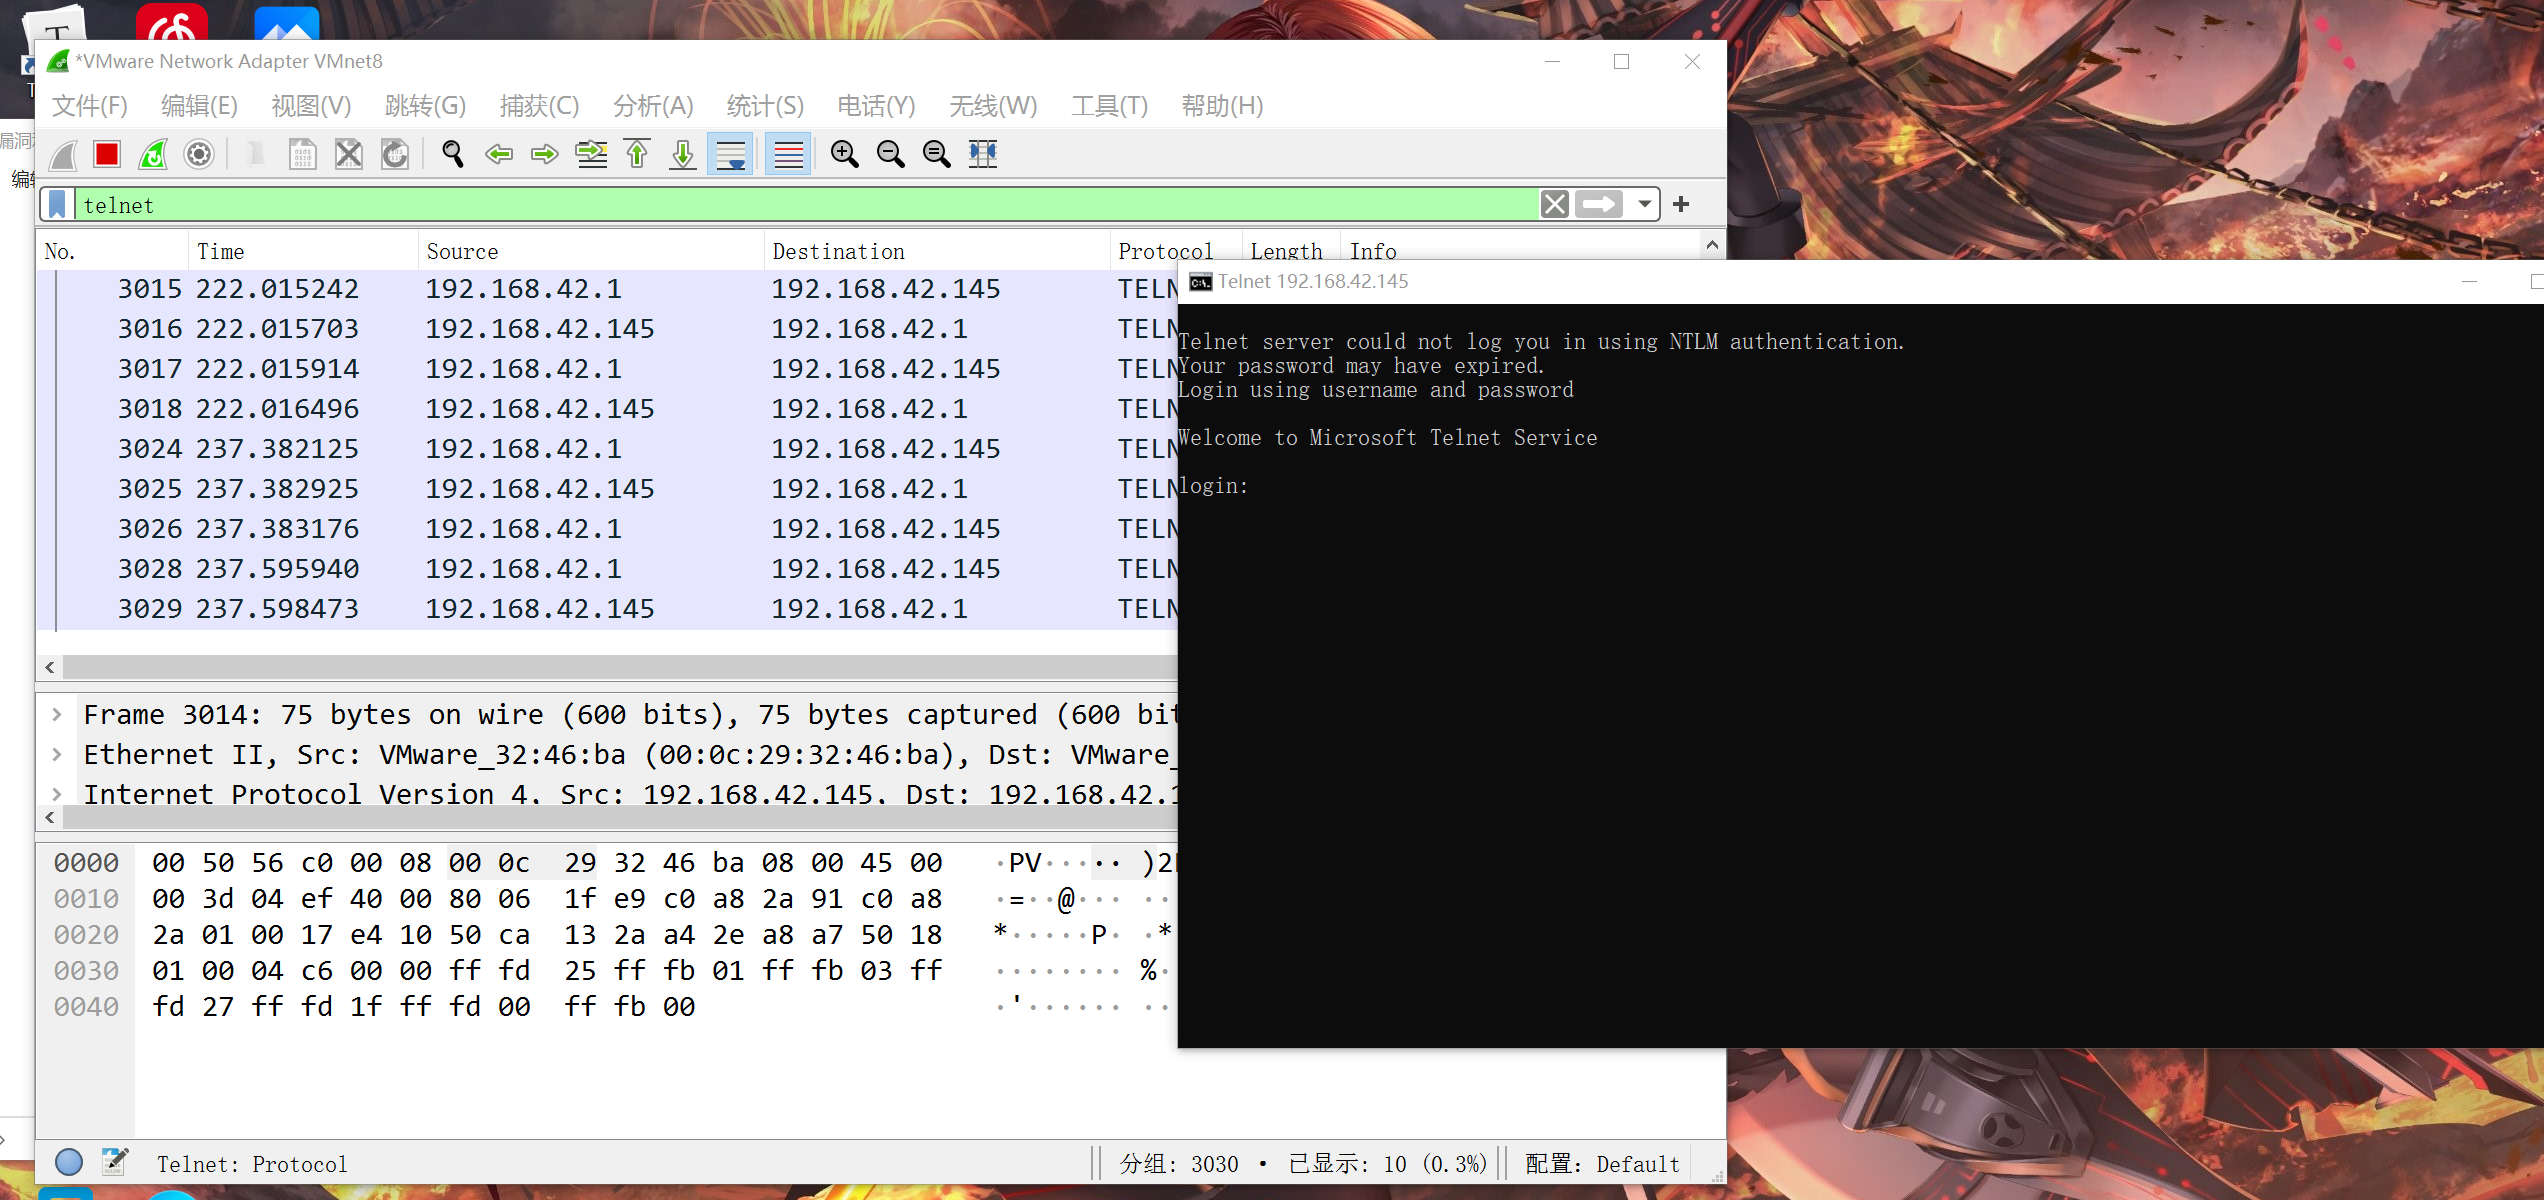Close the capture file icon
This screenshot has width=2544, height=1200.
(348, 154)
